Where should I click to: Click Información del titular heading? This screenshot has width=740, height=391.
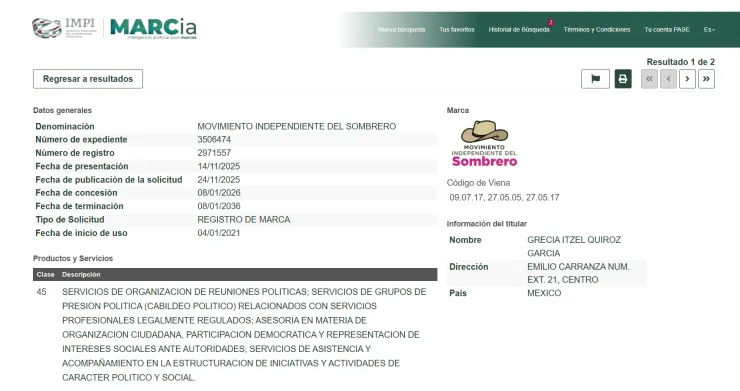487,223
